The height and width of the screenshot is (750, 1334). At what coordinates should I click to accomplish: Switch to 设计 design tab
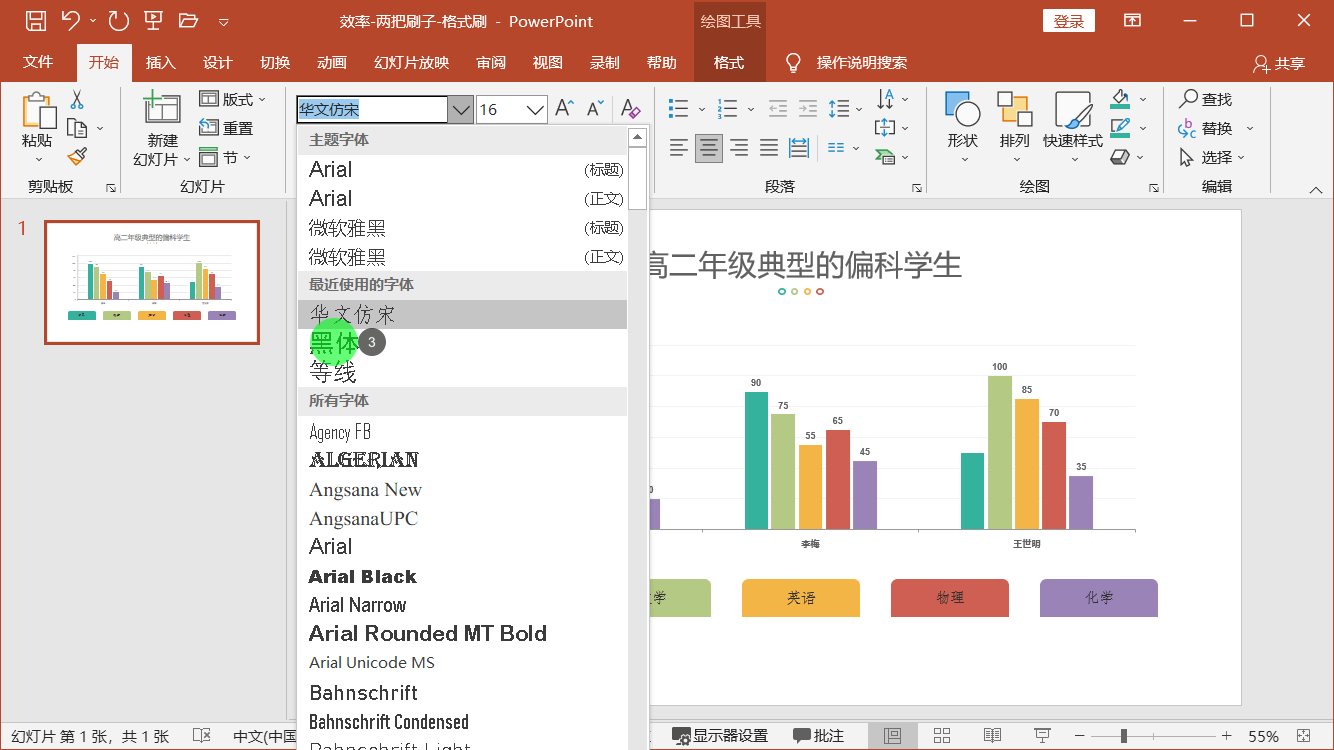tap(217, 62)
